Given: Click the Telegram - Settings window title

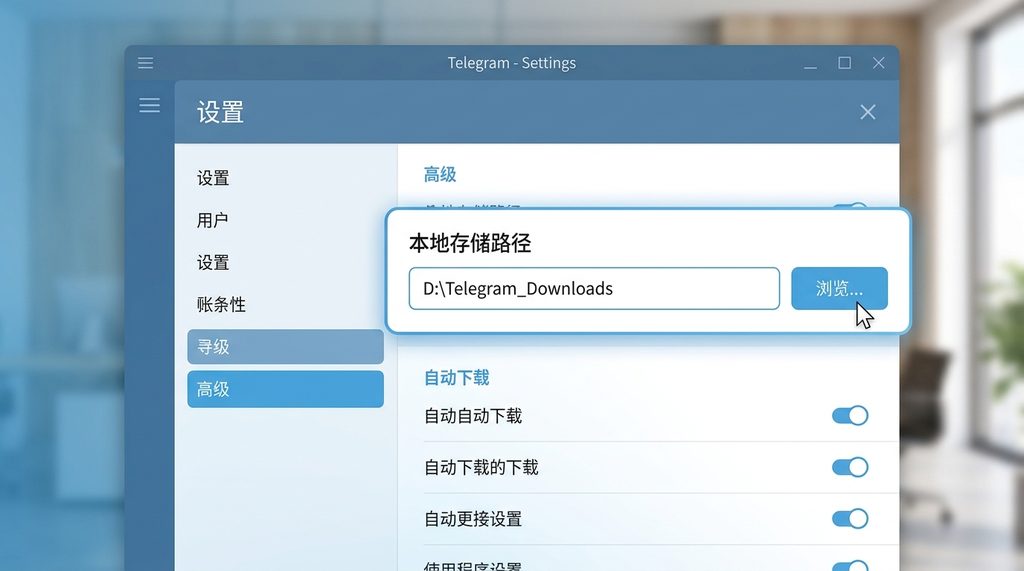Looking at the screenshot, I should pyautogui.click(x=511, y=63).
